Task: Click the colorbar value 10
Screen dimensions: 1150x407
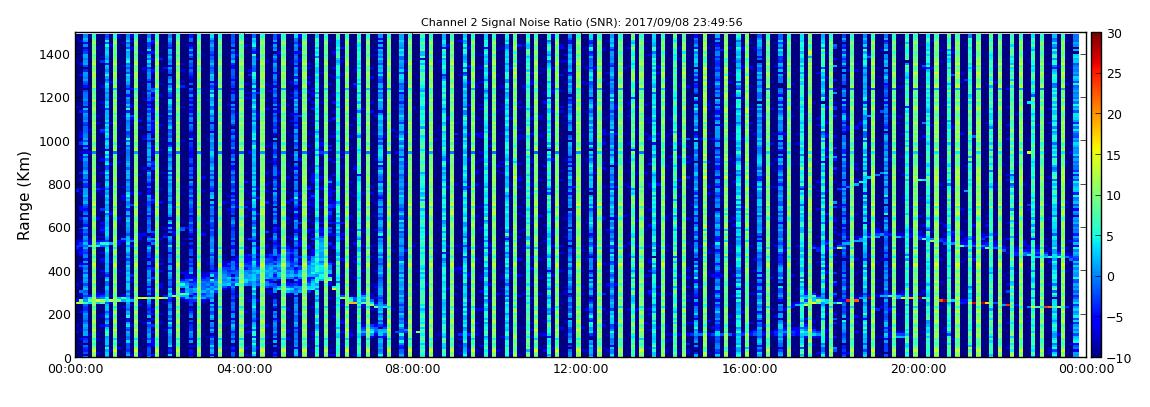Action: click(x=1114, y=195)
